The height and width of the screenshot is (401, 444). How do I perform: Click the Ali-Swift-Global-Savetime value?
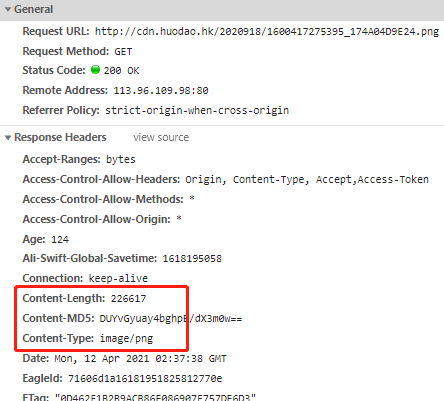pyautogui.click(x=192, y=259)
